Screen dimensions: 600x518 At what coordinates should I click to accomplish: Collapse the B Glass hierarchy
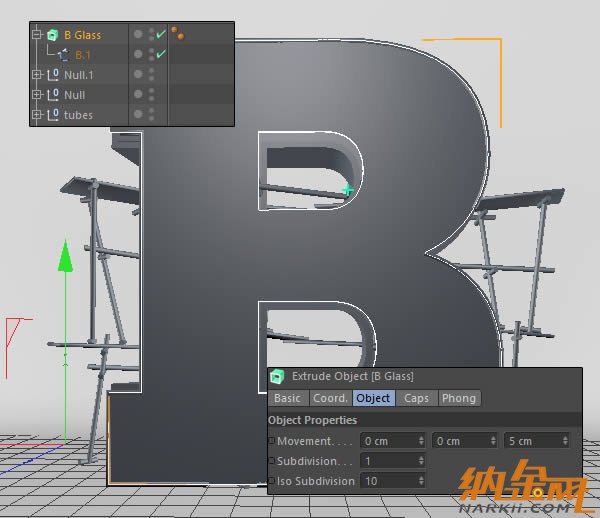click(37, 35)
